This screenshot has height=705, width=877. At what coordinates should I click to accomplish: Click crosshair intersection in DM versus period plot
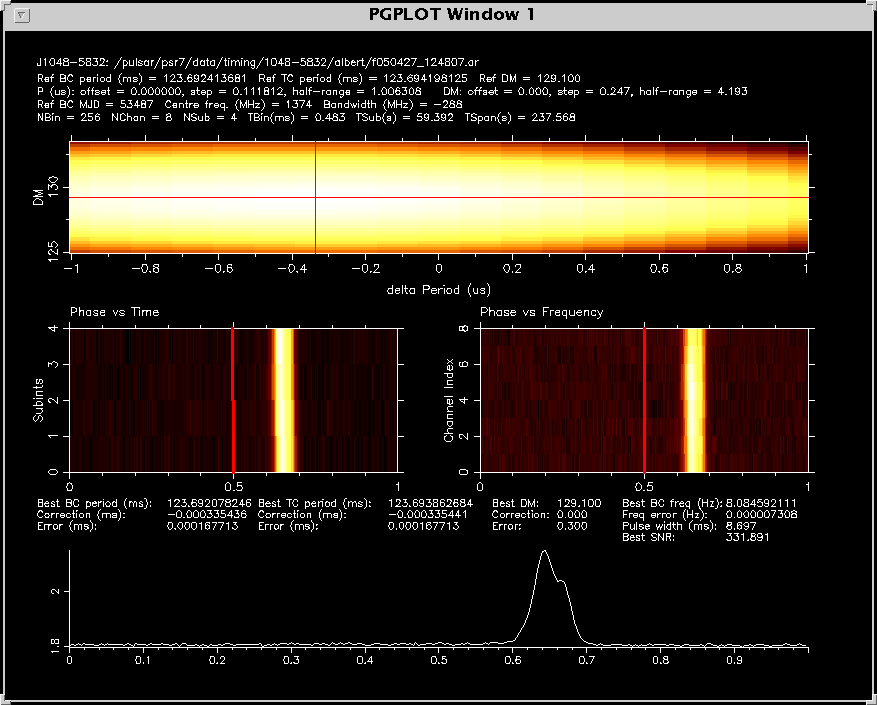click(315, 197)
